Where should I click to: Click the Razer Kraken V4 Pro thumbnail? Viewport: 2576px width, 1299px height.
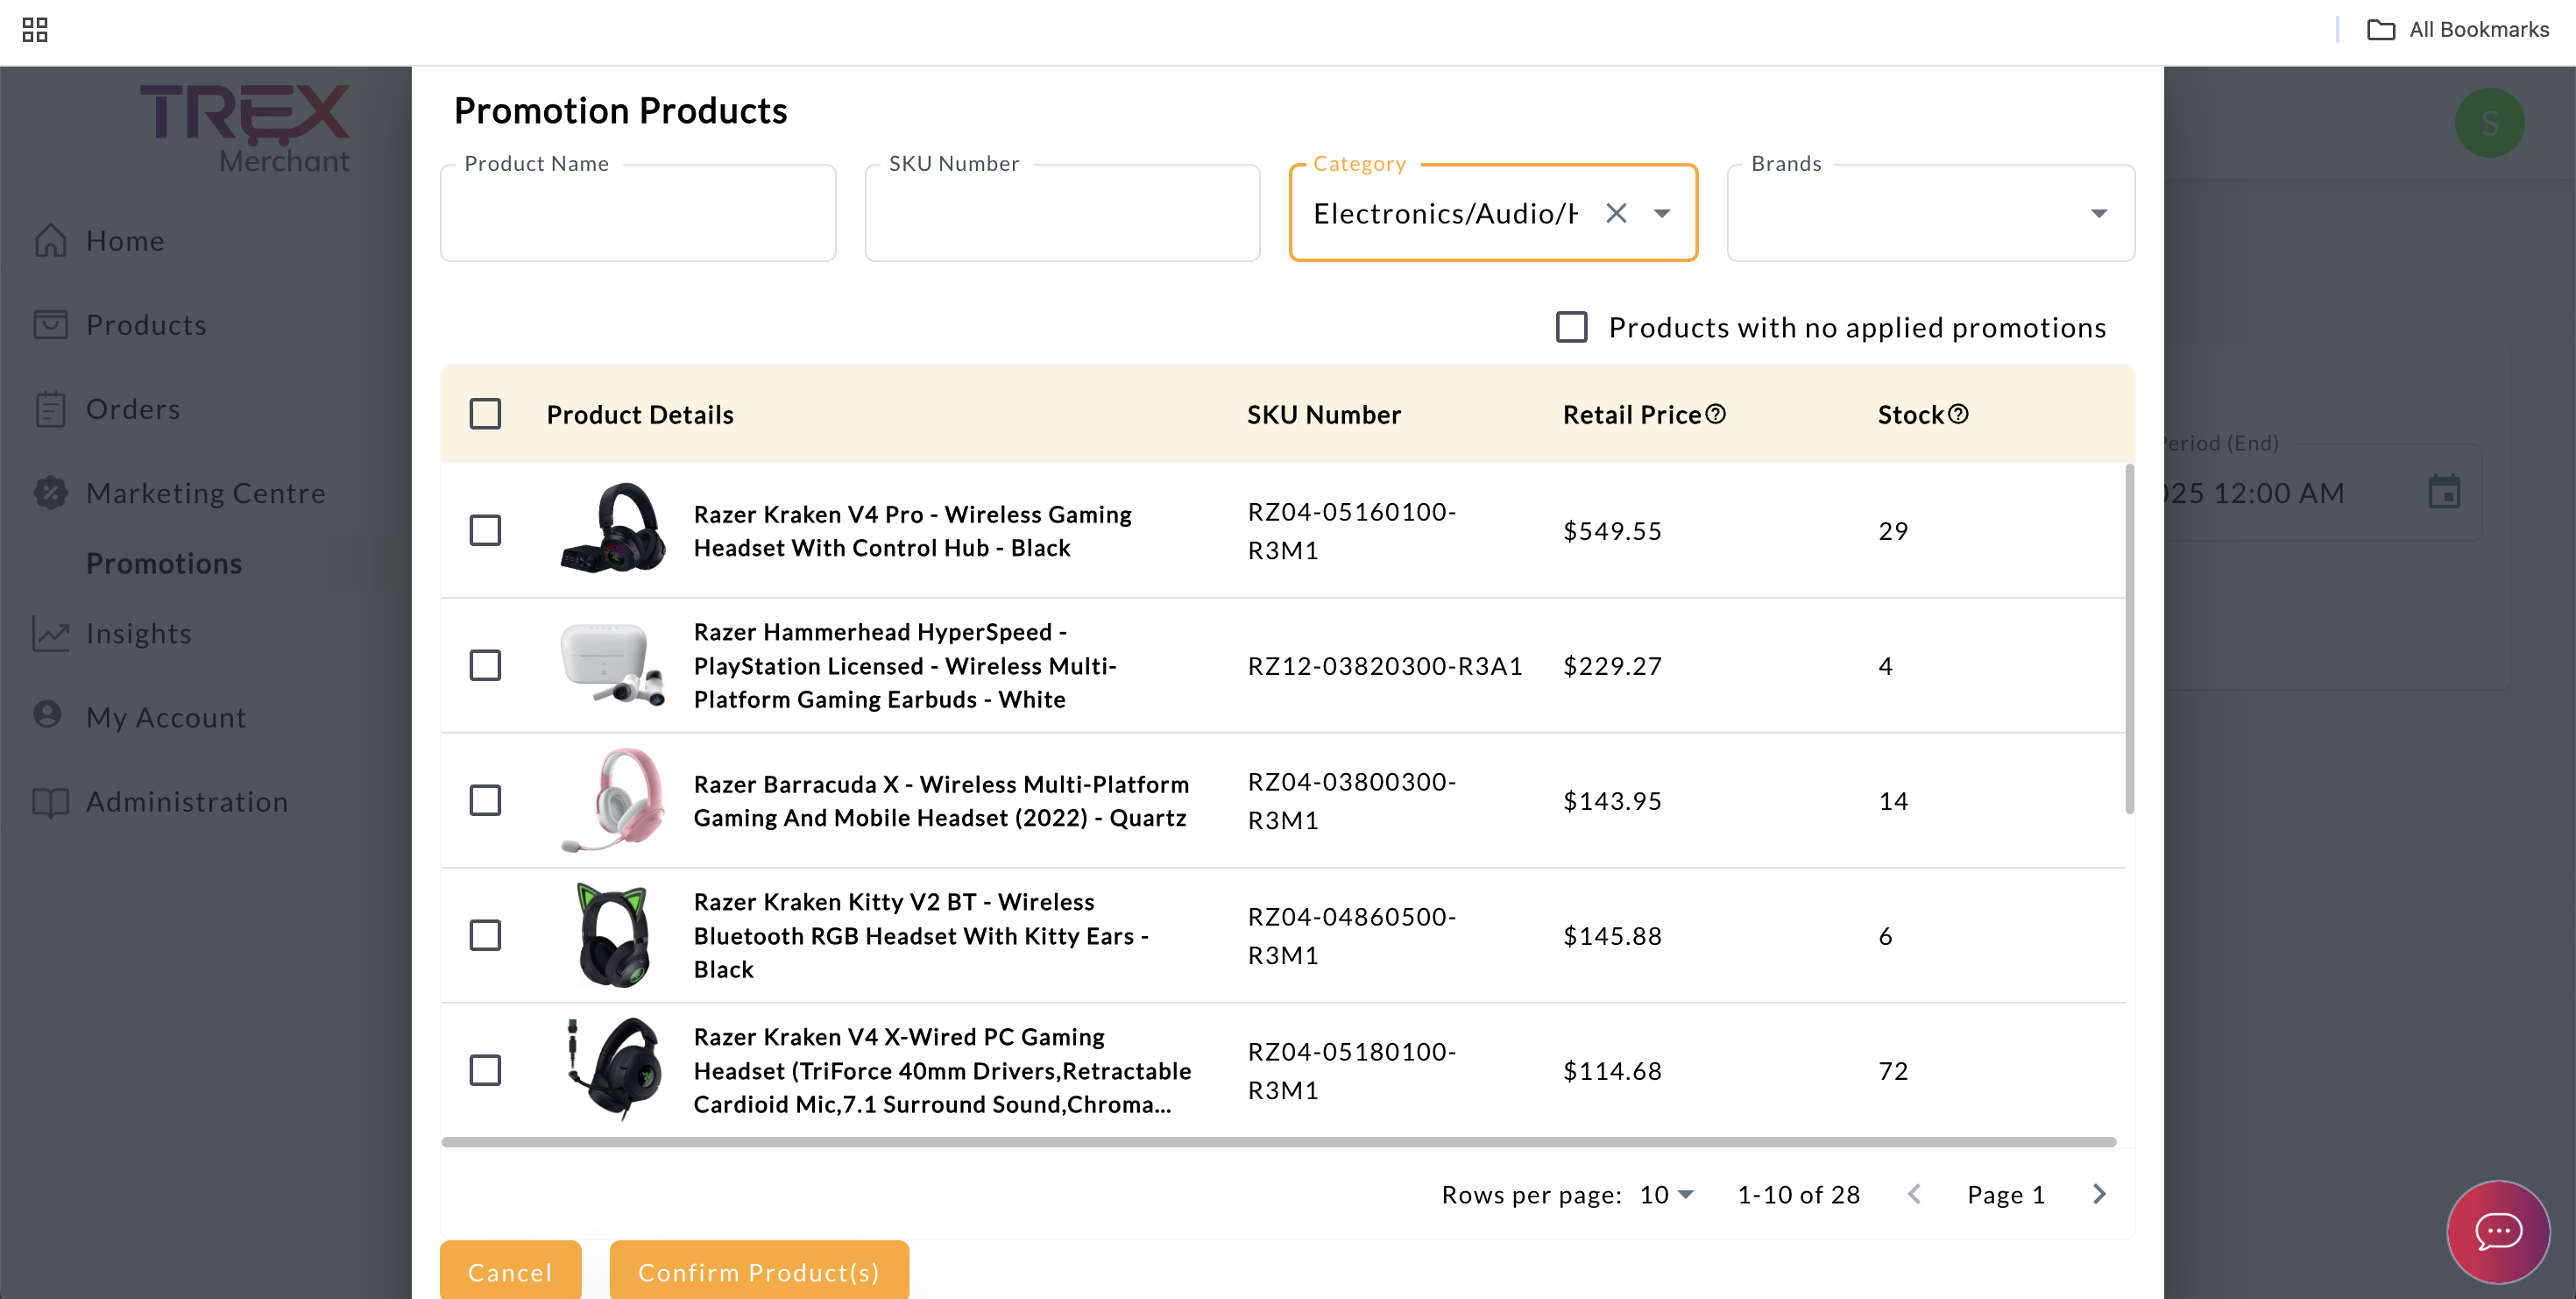[613, 529]
